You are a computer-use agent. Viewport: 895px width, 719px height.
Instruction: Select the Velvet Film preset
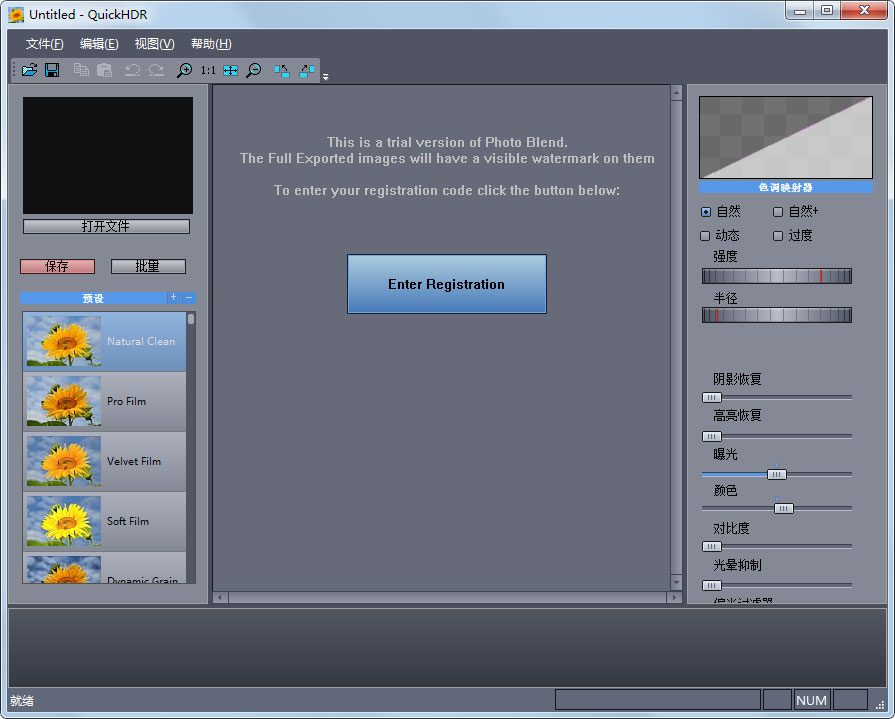click(104, 461)
